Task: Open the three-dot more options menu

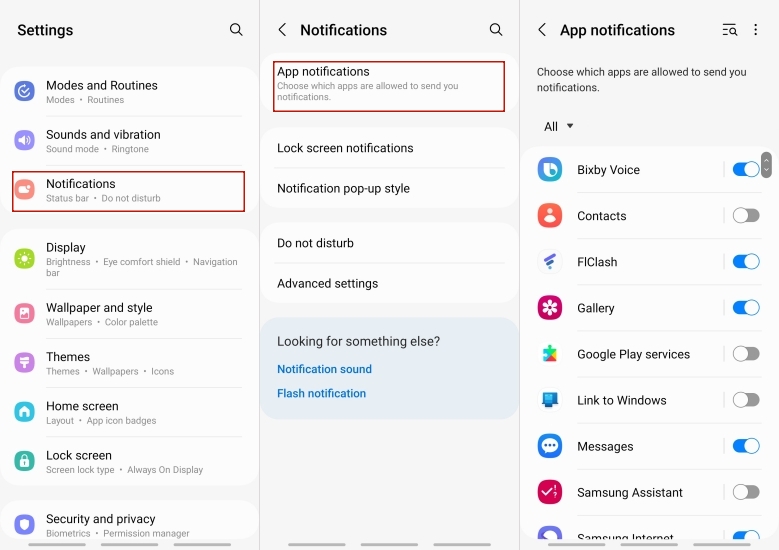Action: click(x=756, y=30)
